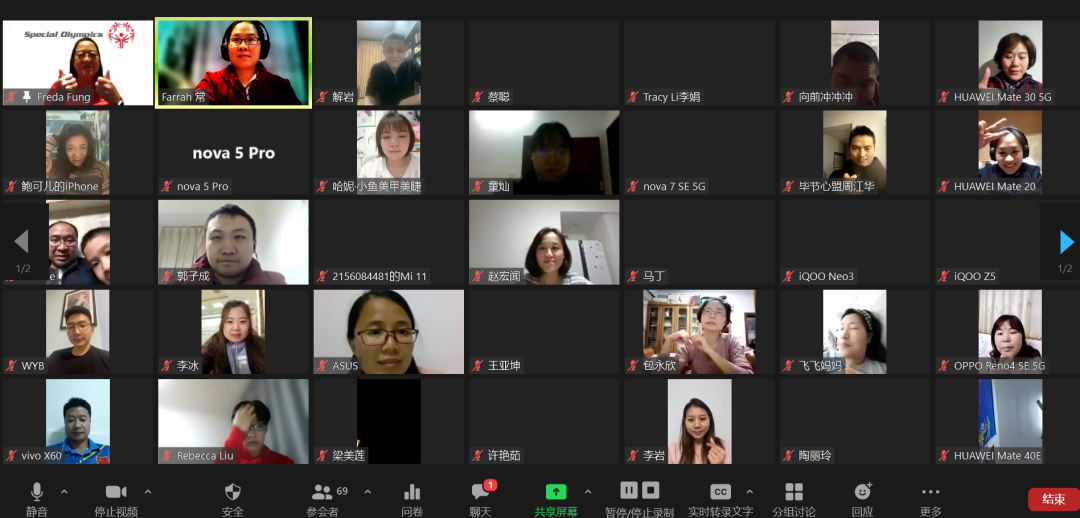Screen dimensions: 1080x518
Task: Click the camera 停止视频 icon
Action: pos(116,491)
